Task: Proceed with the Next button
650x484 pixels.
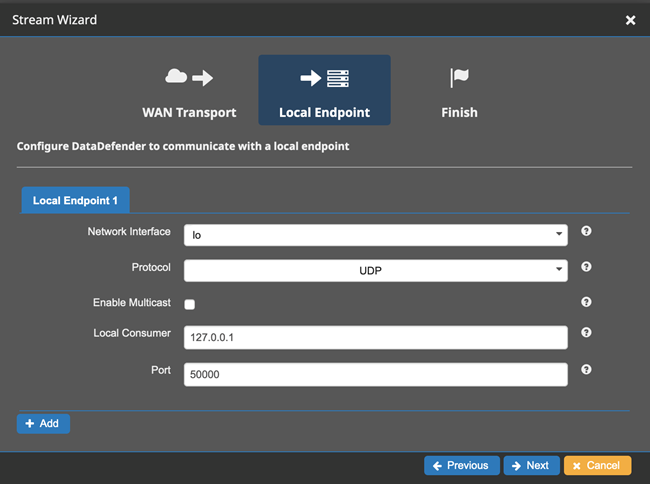Action: point(531,465)
